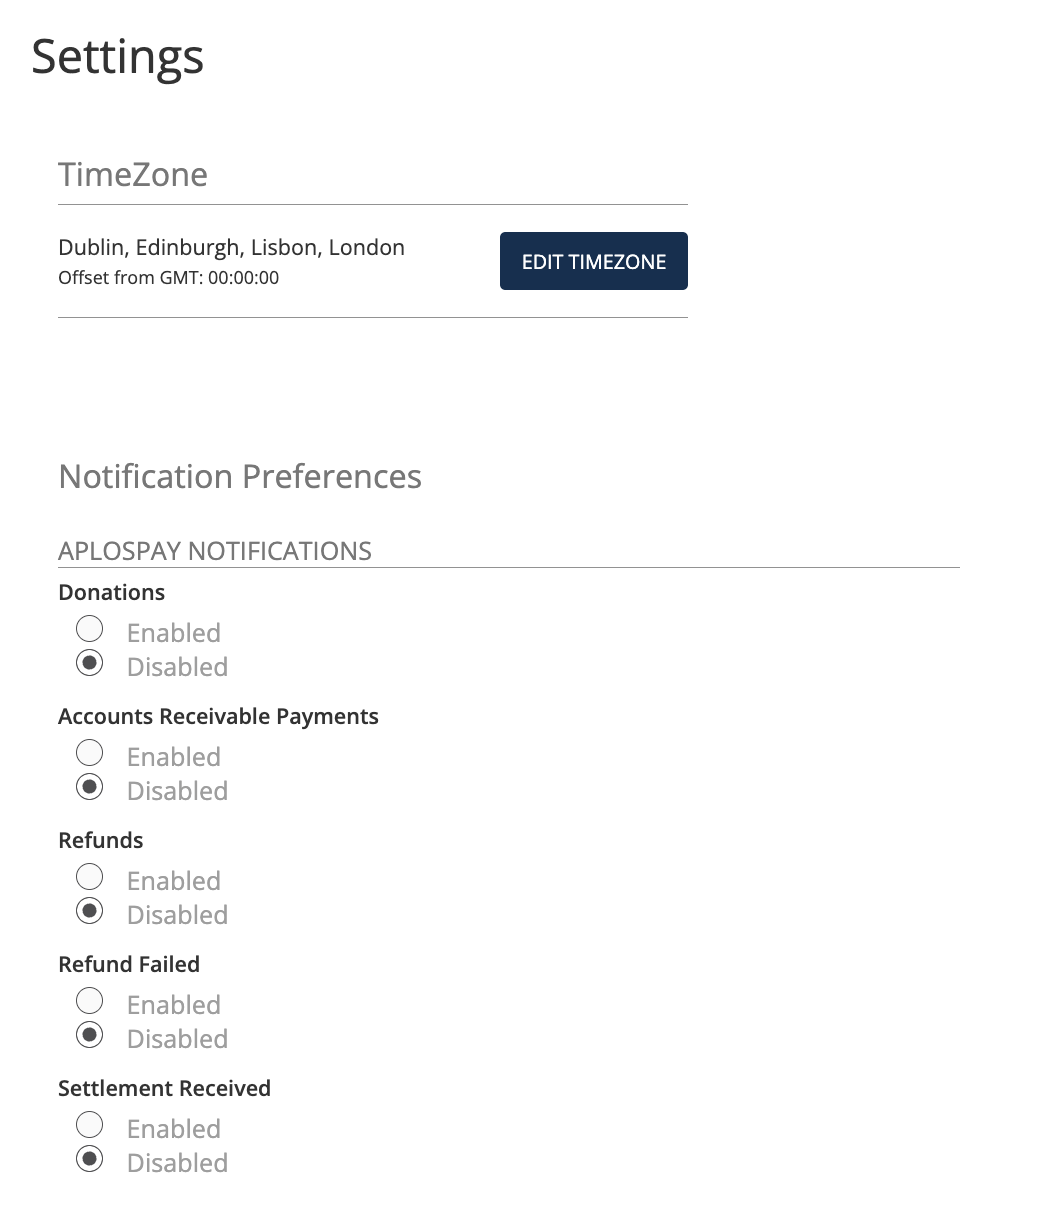Select Disabled radio for Accounts Receivable Payments
1046x1208 pixels.
[90, 787]
